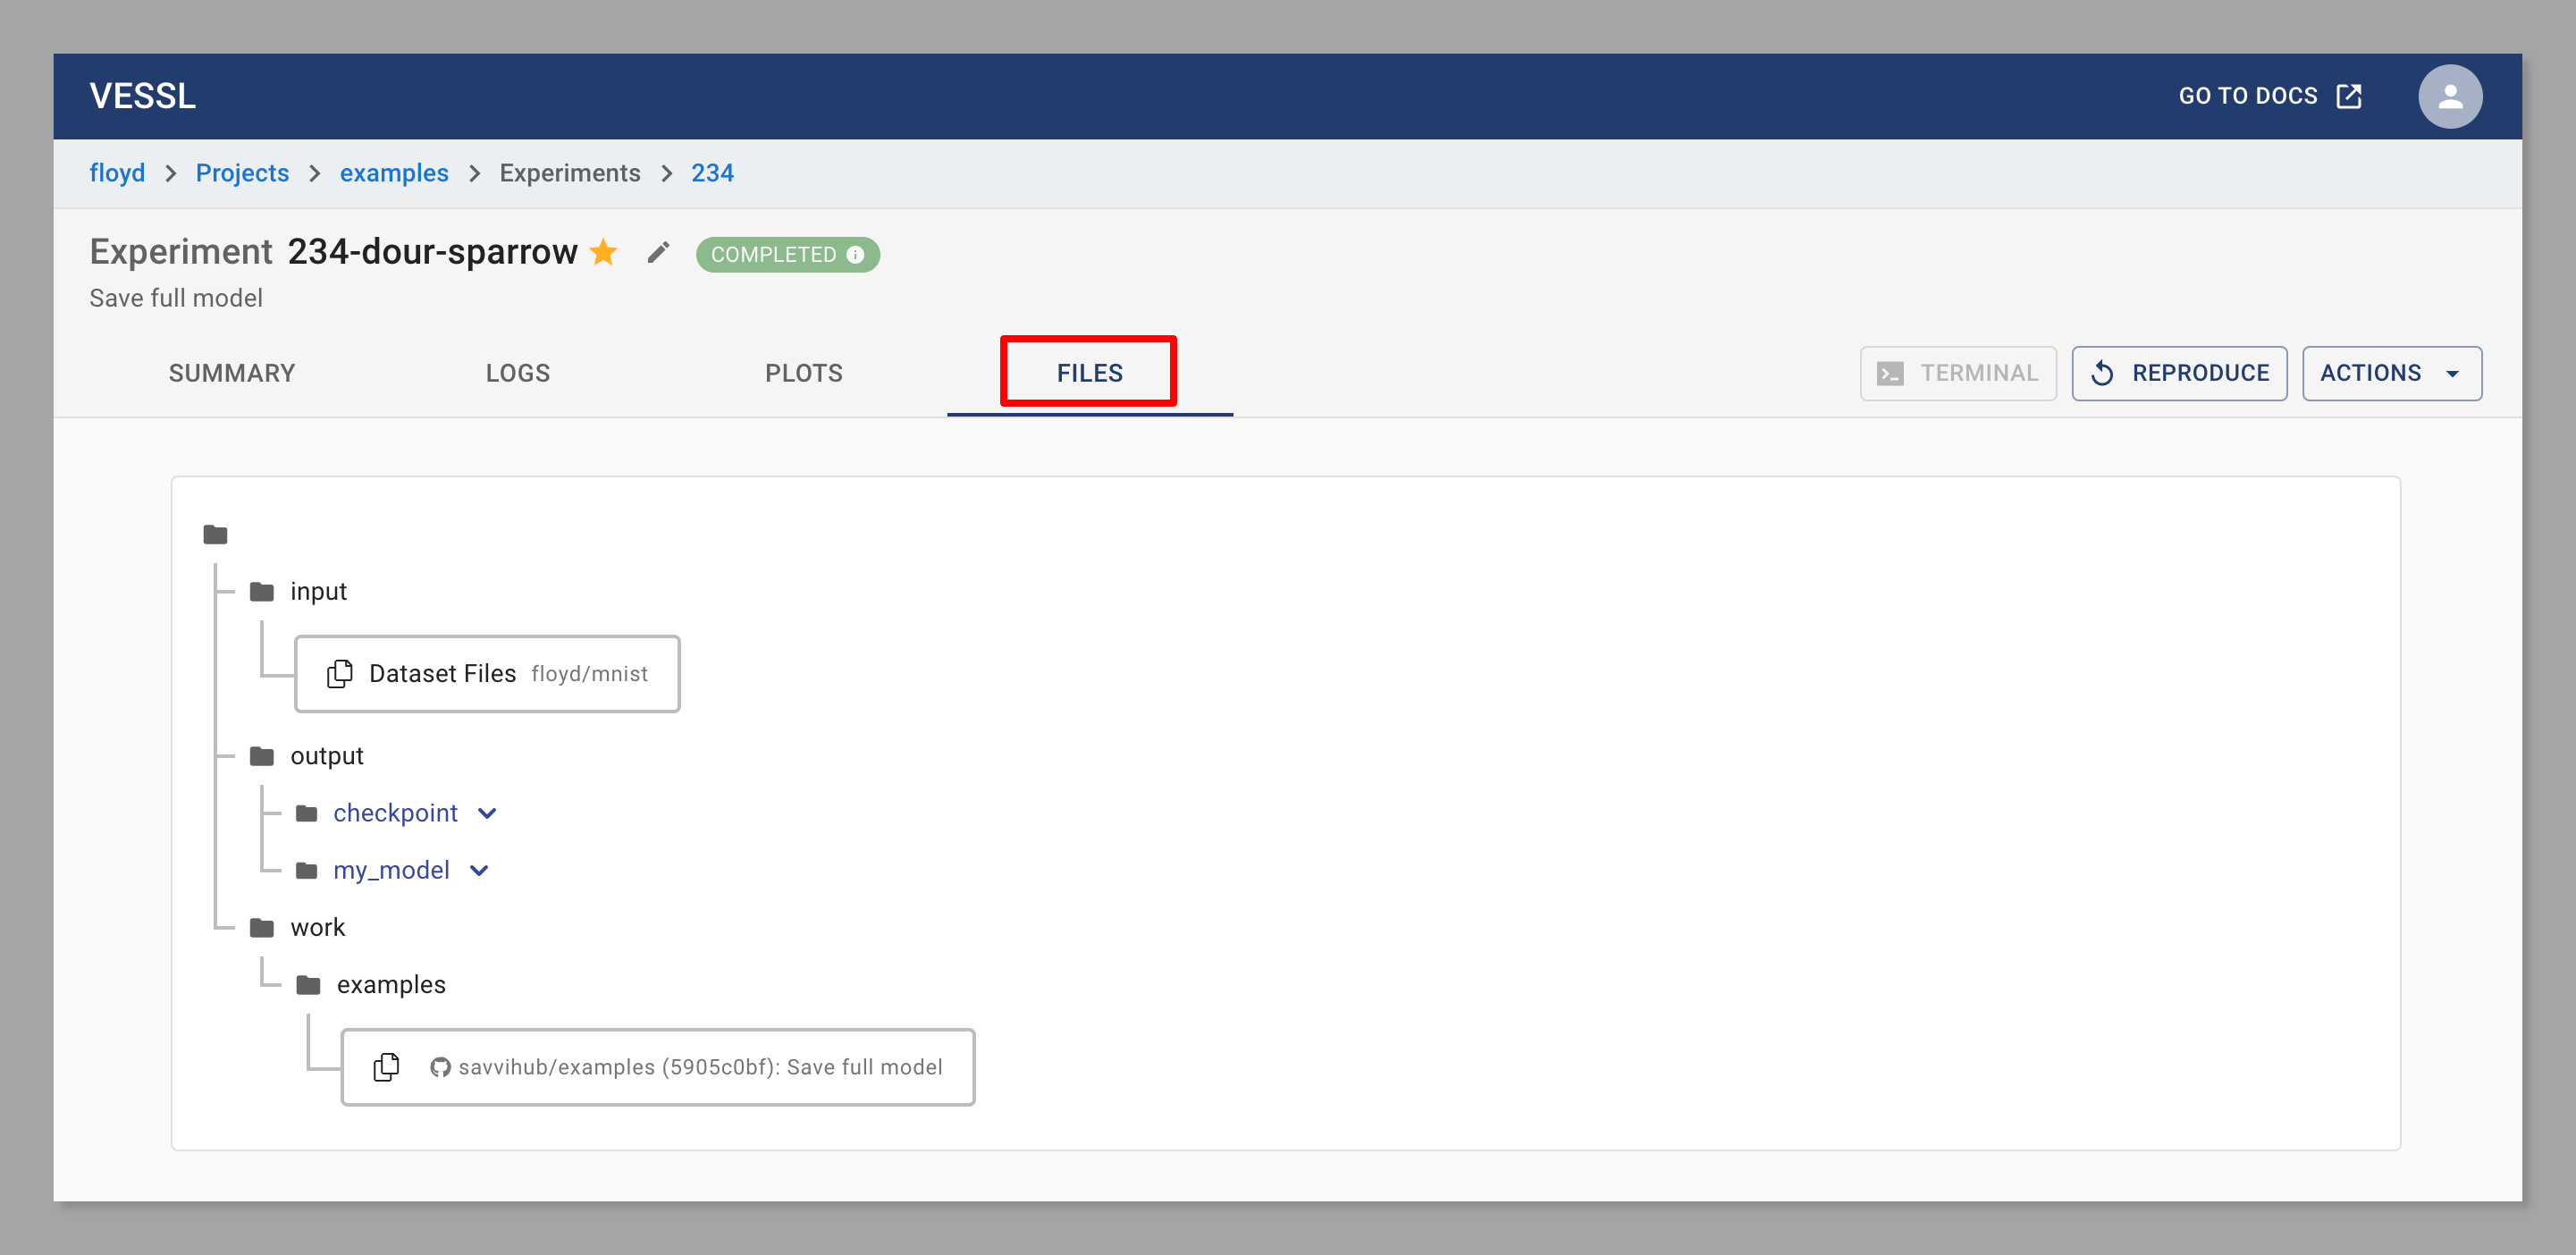Switch to the SUMMARY tab
Viewport: 2576px width, 1255px height.
point(232,373)
